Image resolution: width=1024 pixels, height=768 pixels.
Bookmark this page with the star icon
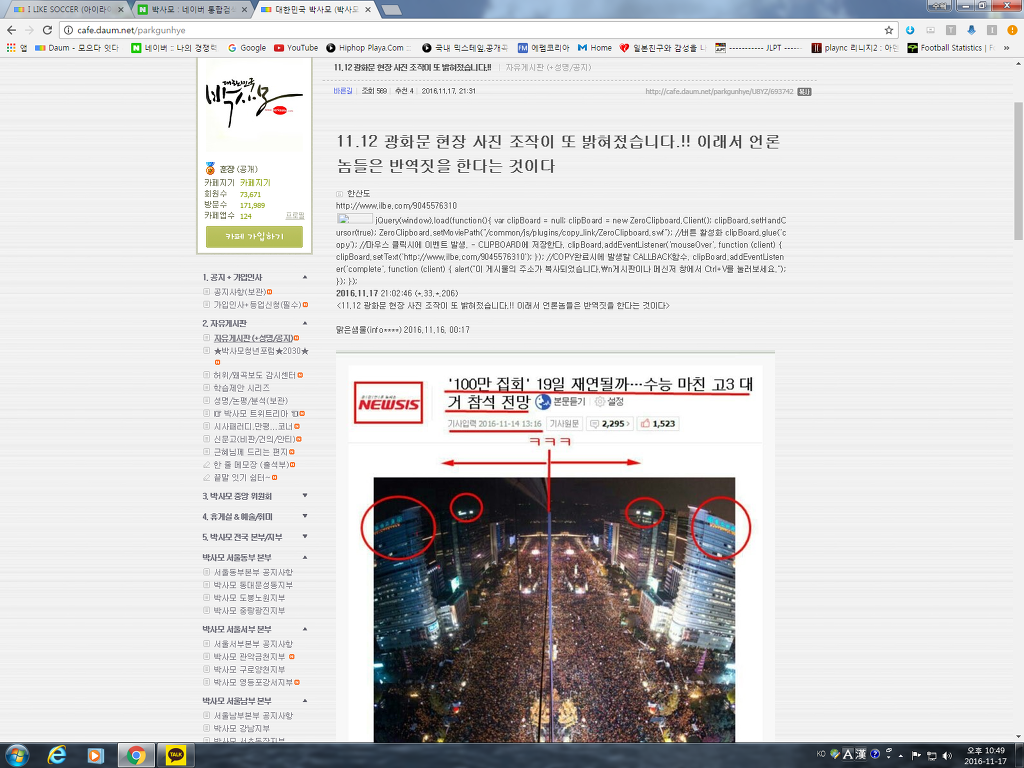pos(888,30)
